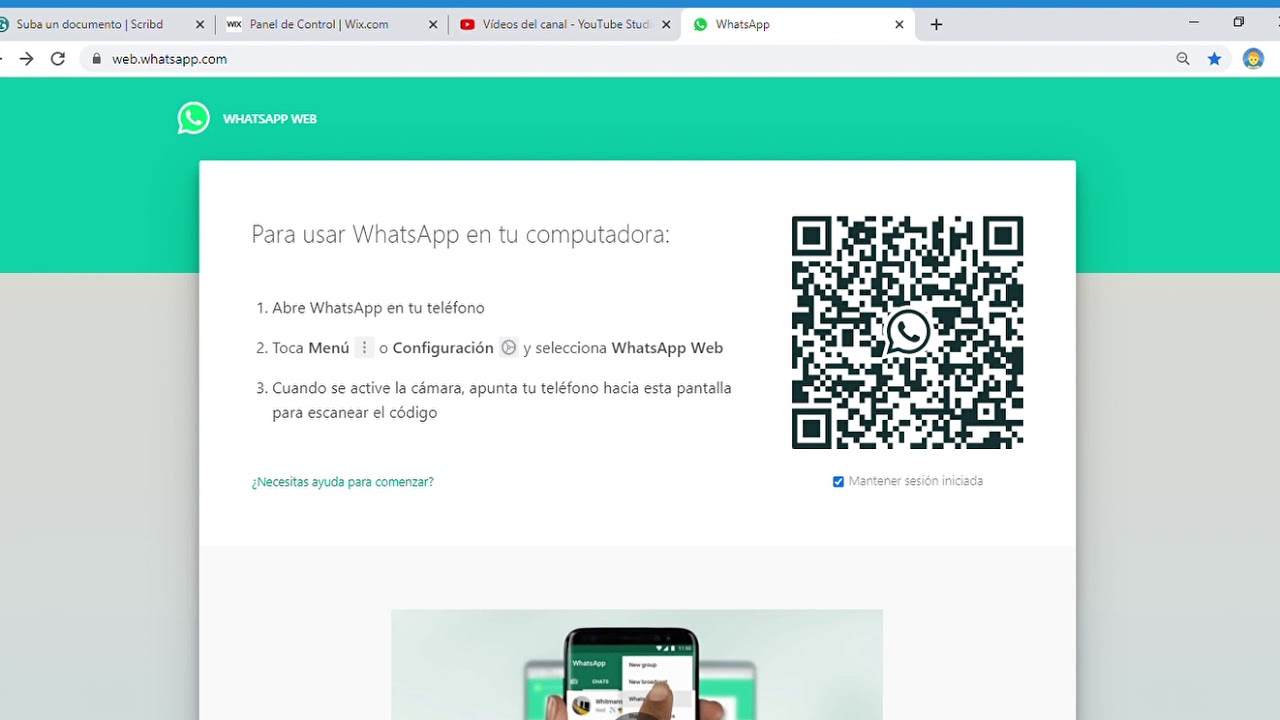This screenshot has height=720, width=1280.
Task: Uncheck Mantener sesión iniciada checkbox
Action: [x=838, y=482]
